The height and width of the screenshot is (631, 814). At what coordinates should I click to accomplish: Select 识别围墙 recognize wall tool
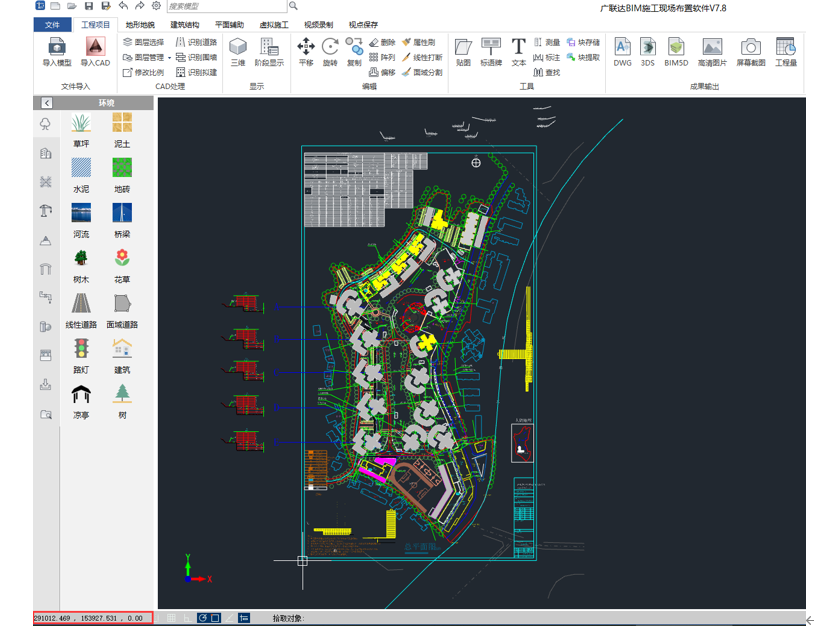pos(196,57)
